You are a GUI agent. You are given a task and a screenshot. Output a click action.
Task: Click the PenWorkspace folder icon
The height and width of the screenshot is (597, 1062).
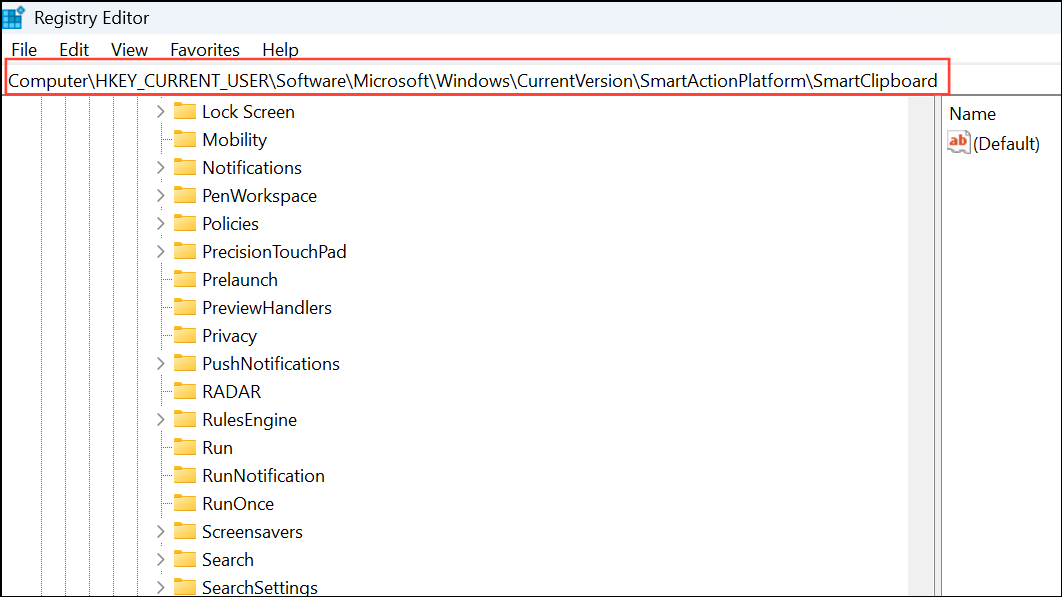click(x=185, y=195)
